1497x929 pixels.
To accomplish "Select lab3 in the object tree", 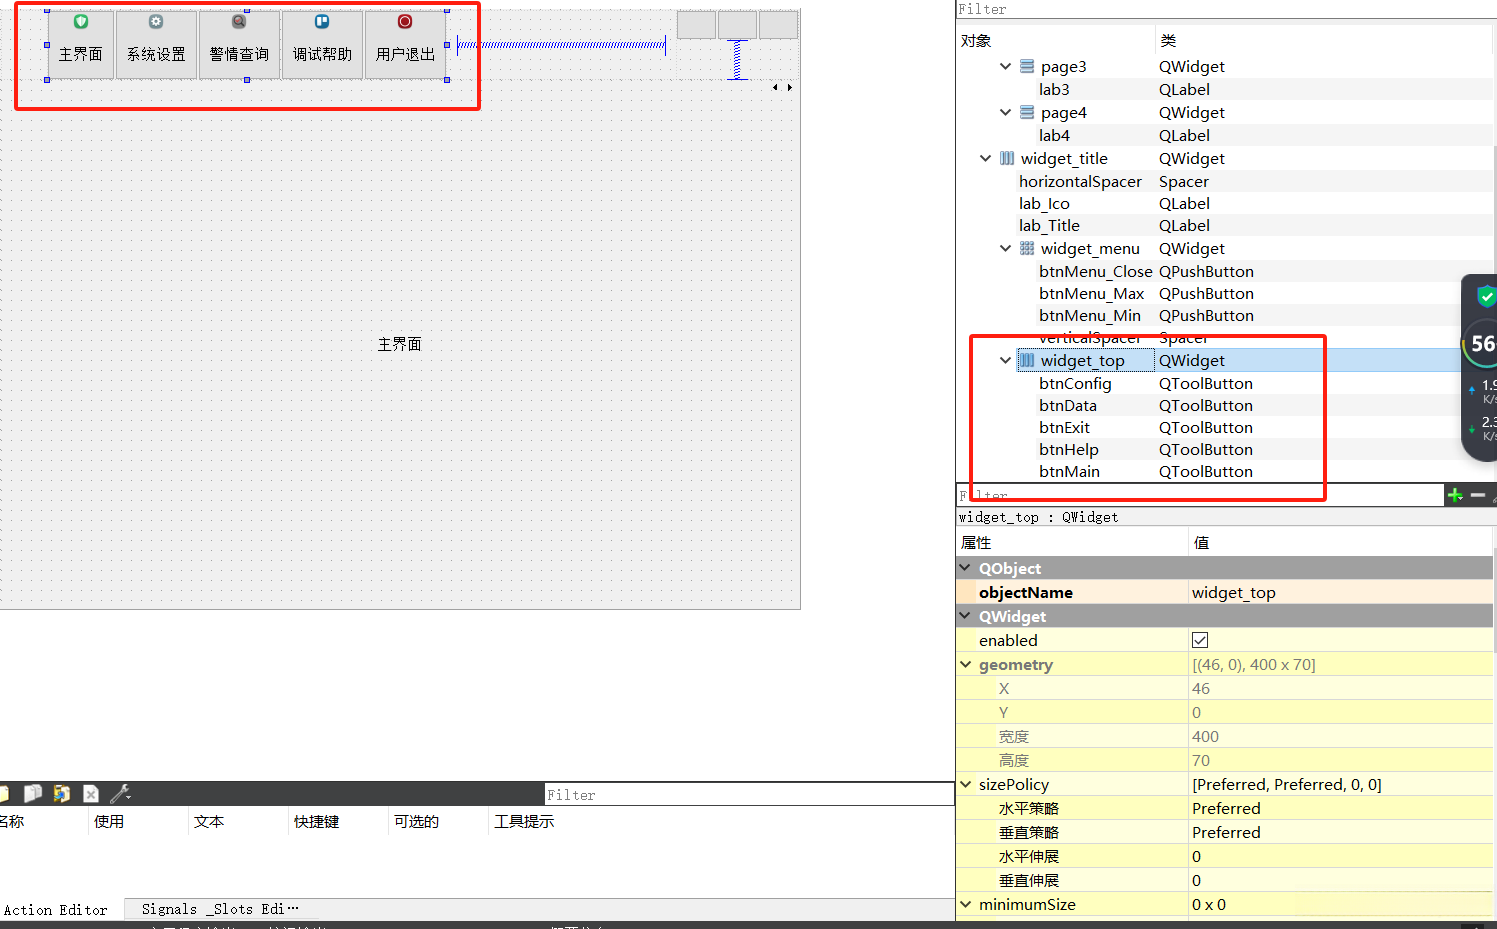I will pos(1054,90).
